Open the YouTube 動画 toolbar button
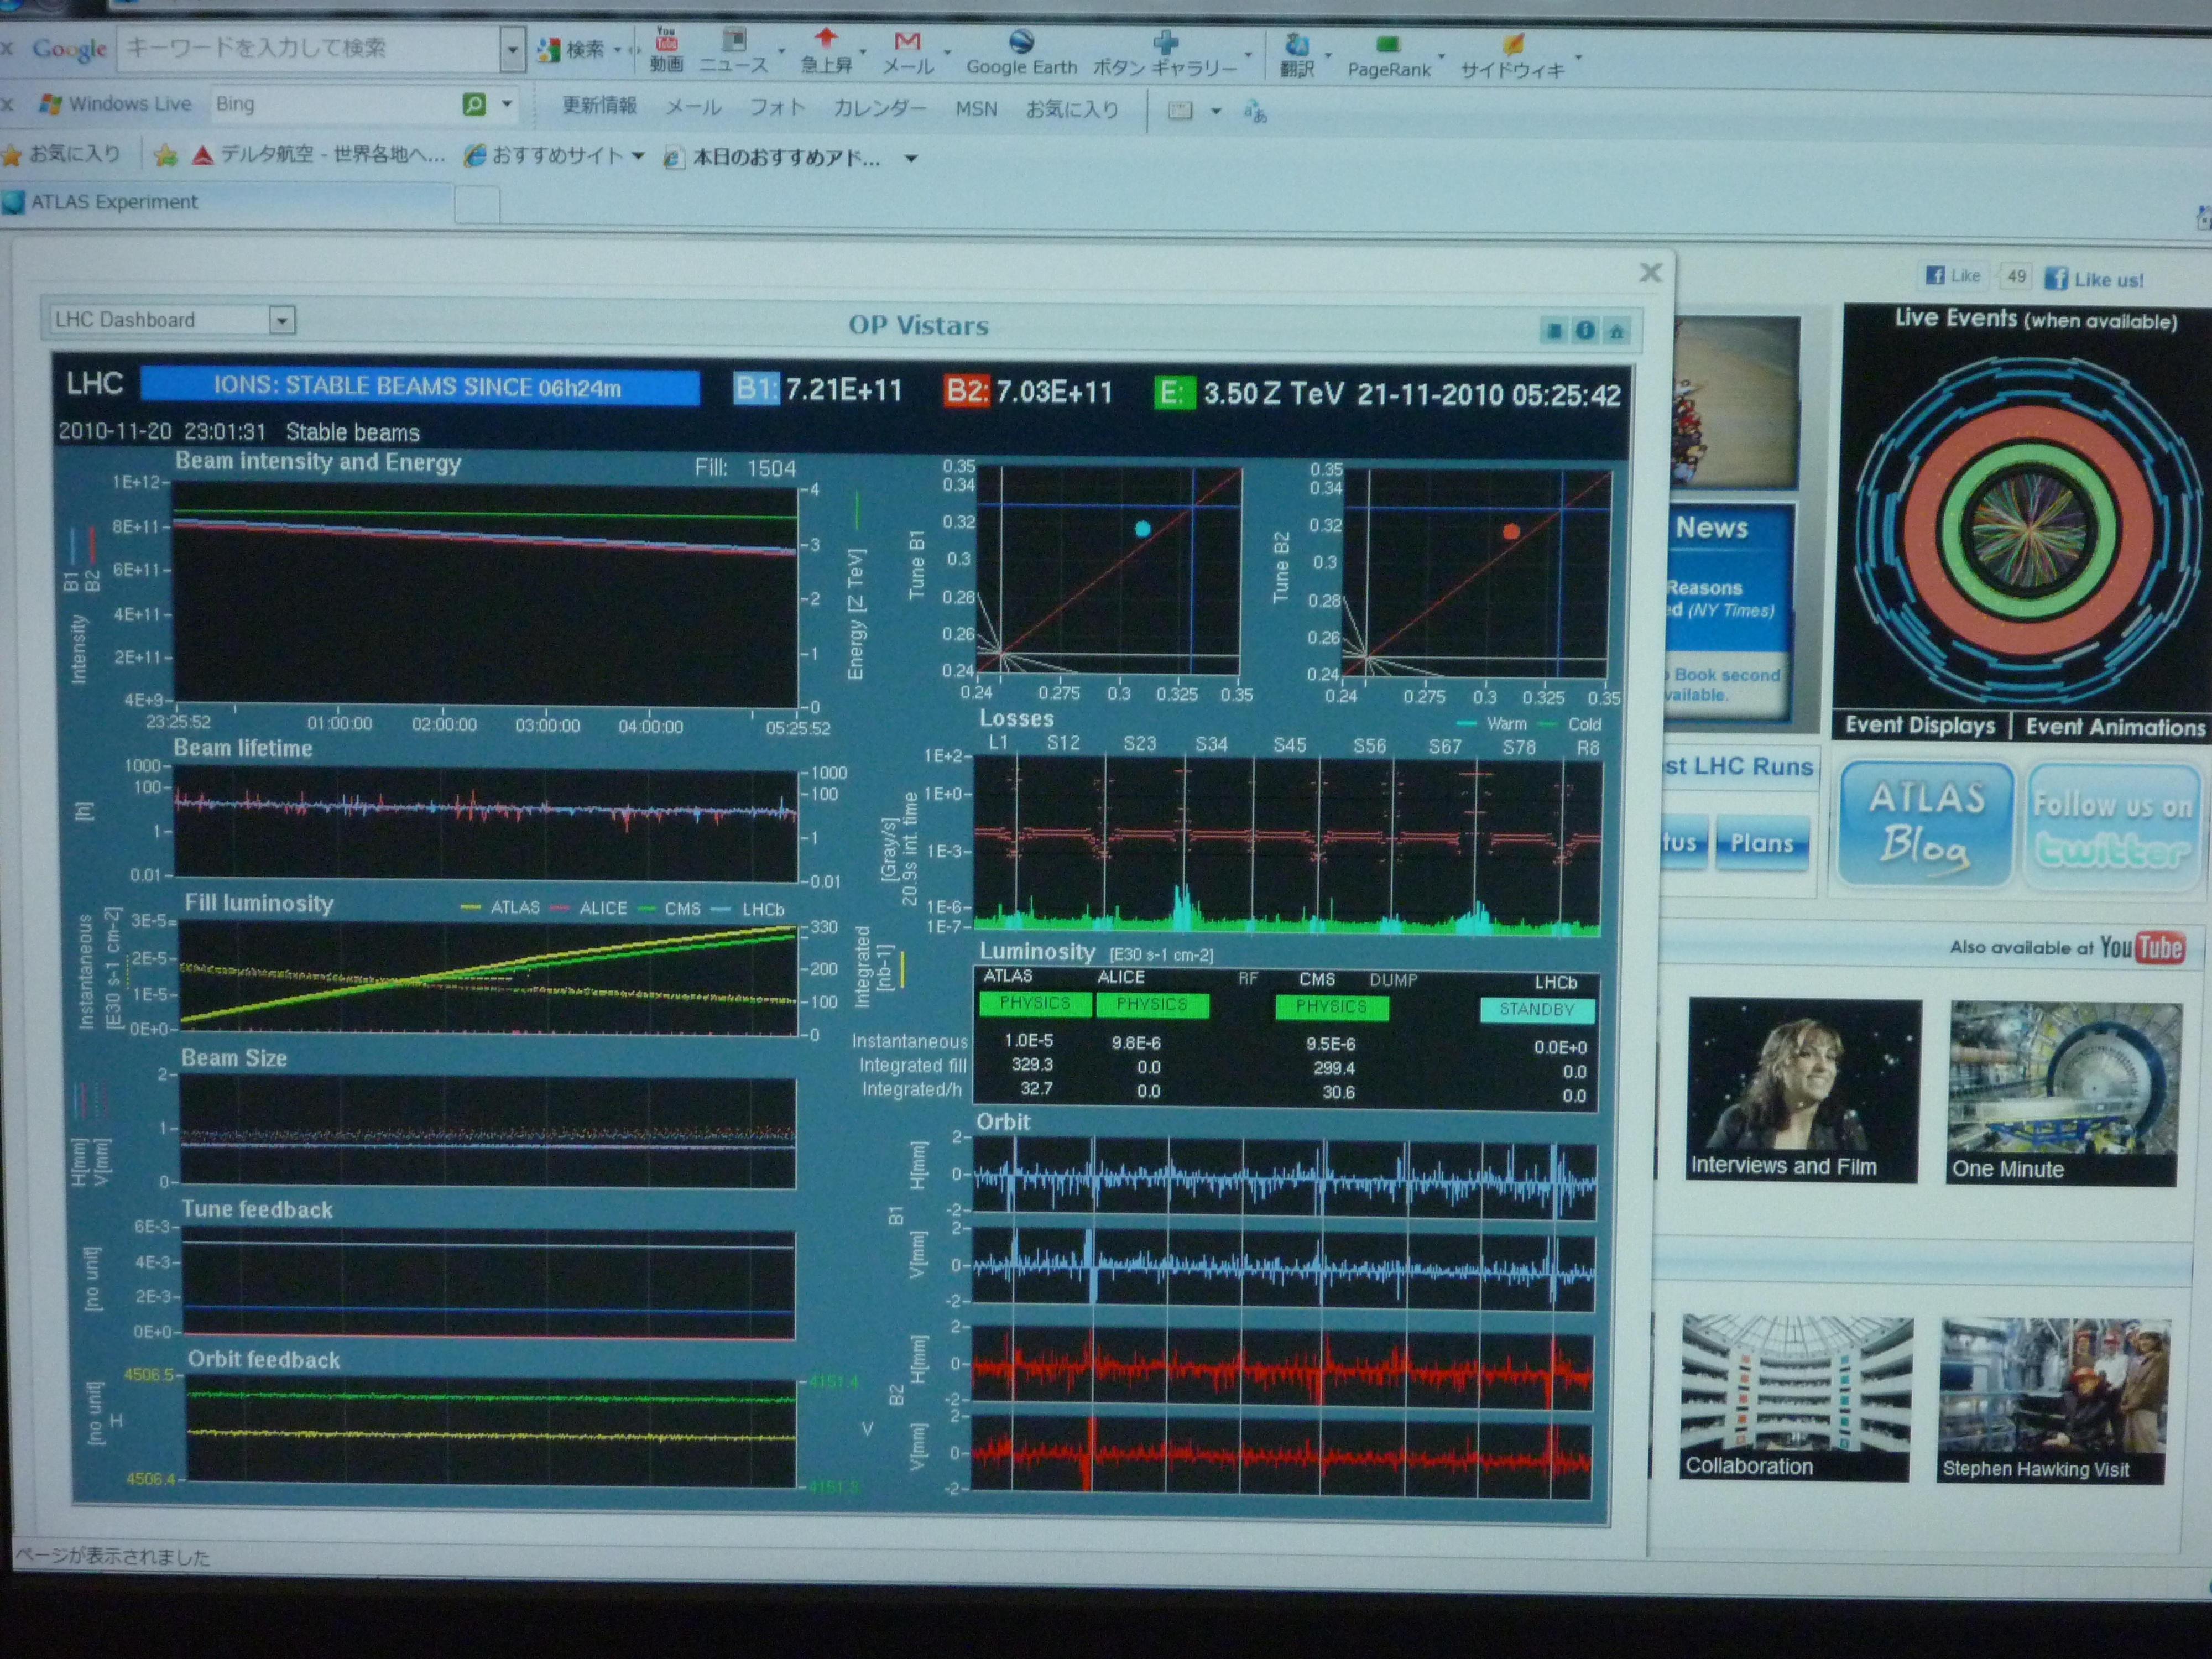The height and width of the screenshot is (1659, 2212). pos(666,50)
